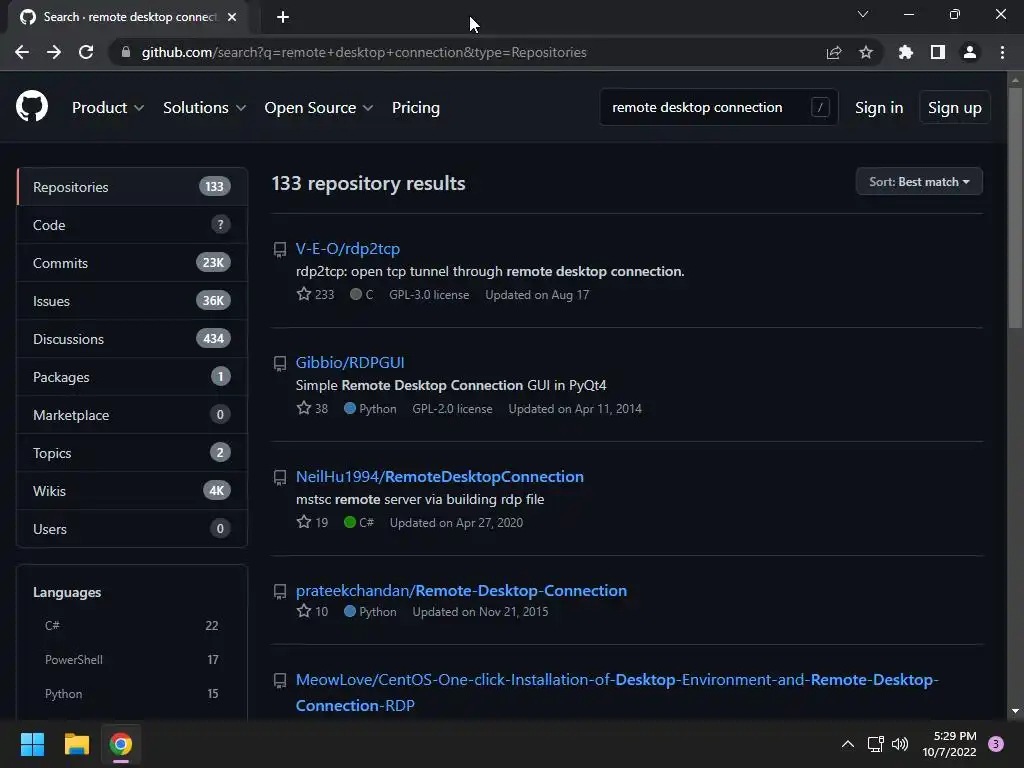Click the tab search chevron in title bar
1024x768 pixels.
coord(863,14)
